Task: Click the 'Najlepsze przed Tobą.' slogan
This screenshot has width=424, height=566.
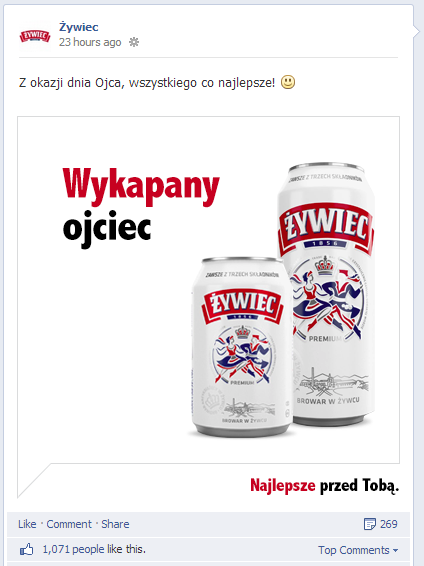Action: point(324,485)
